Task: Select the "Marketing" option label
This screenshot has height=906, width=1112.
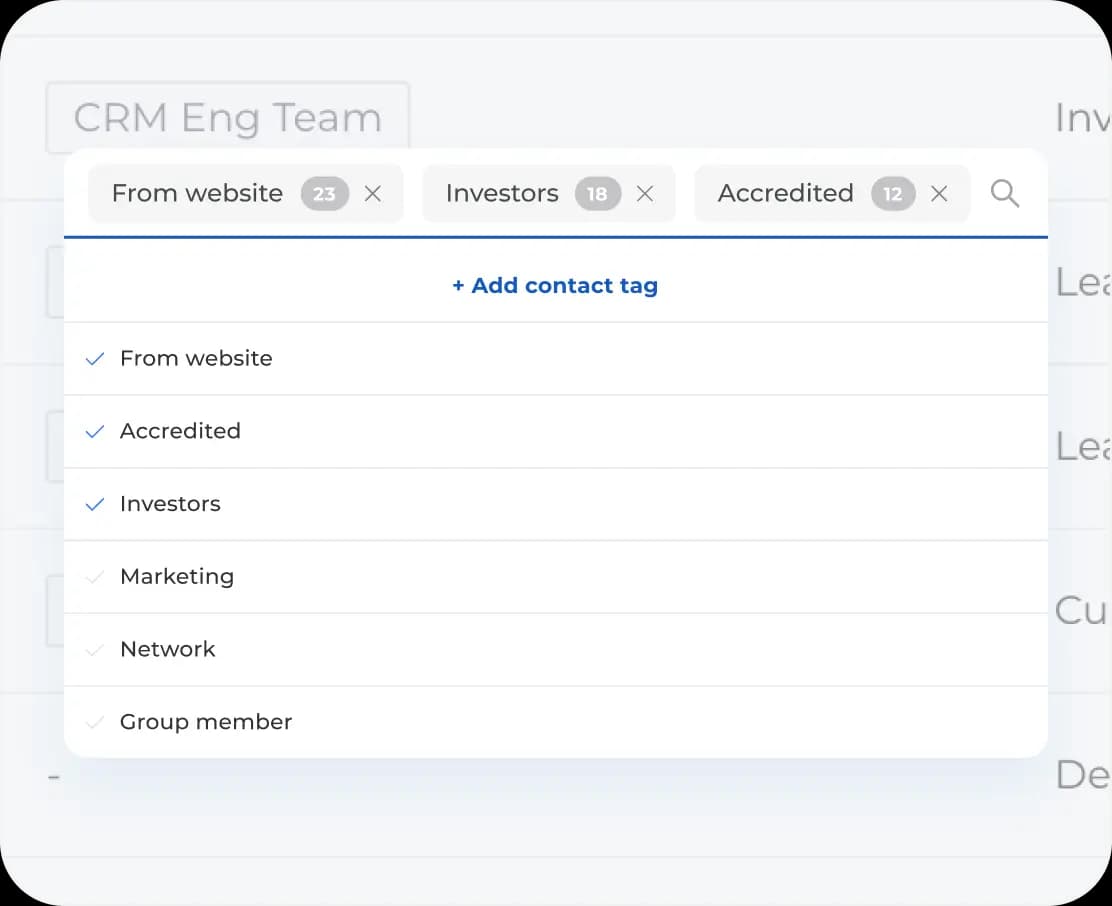Action: [x=177, y=577]
